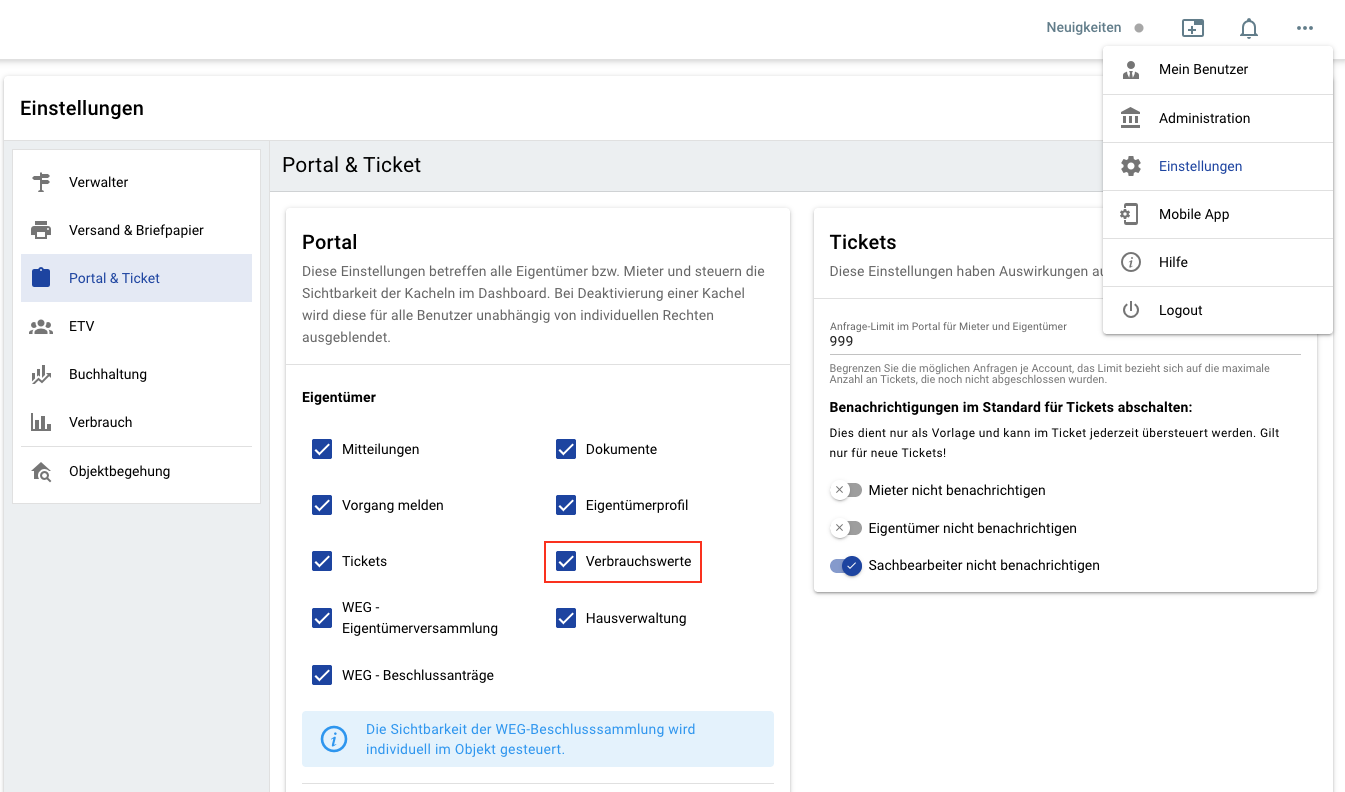Image resolution: width=1345 pixels, height=792 pixels.
Task: Click the blue info icon in WEG notice
Action: point(333,739)
